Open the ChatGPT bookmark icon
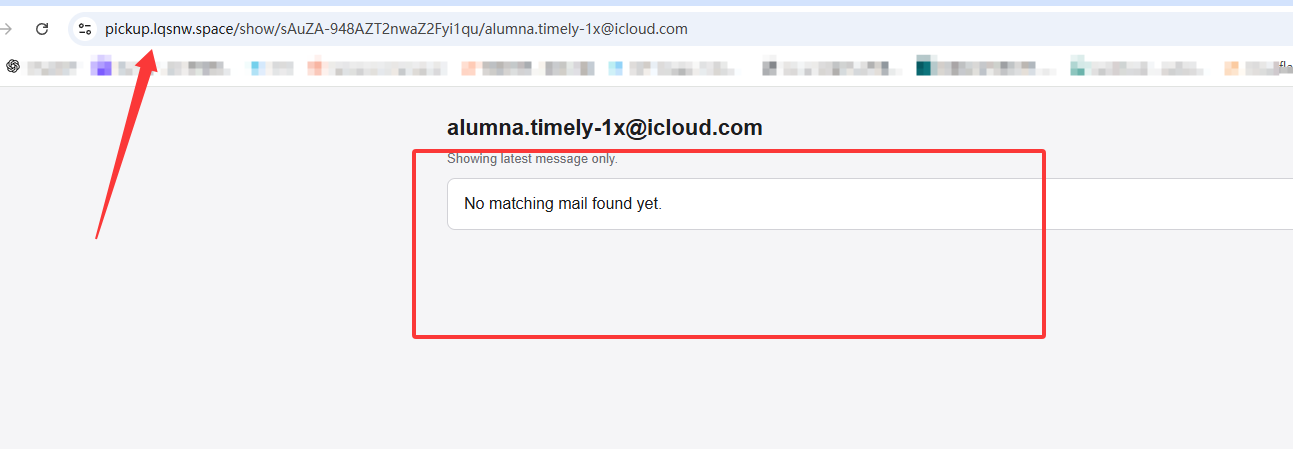This screenshot has height=449, width=1293. click(13, 67)
